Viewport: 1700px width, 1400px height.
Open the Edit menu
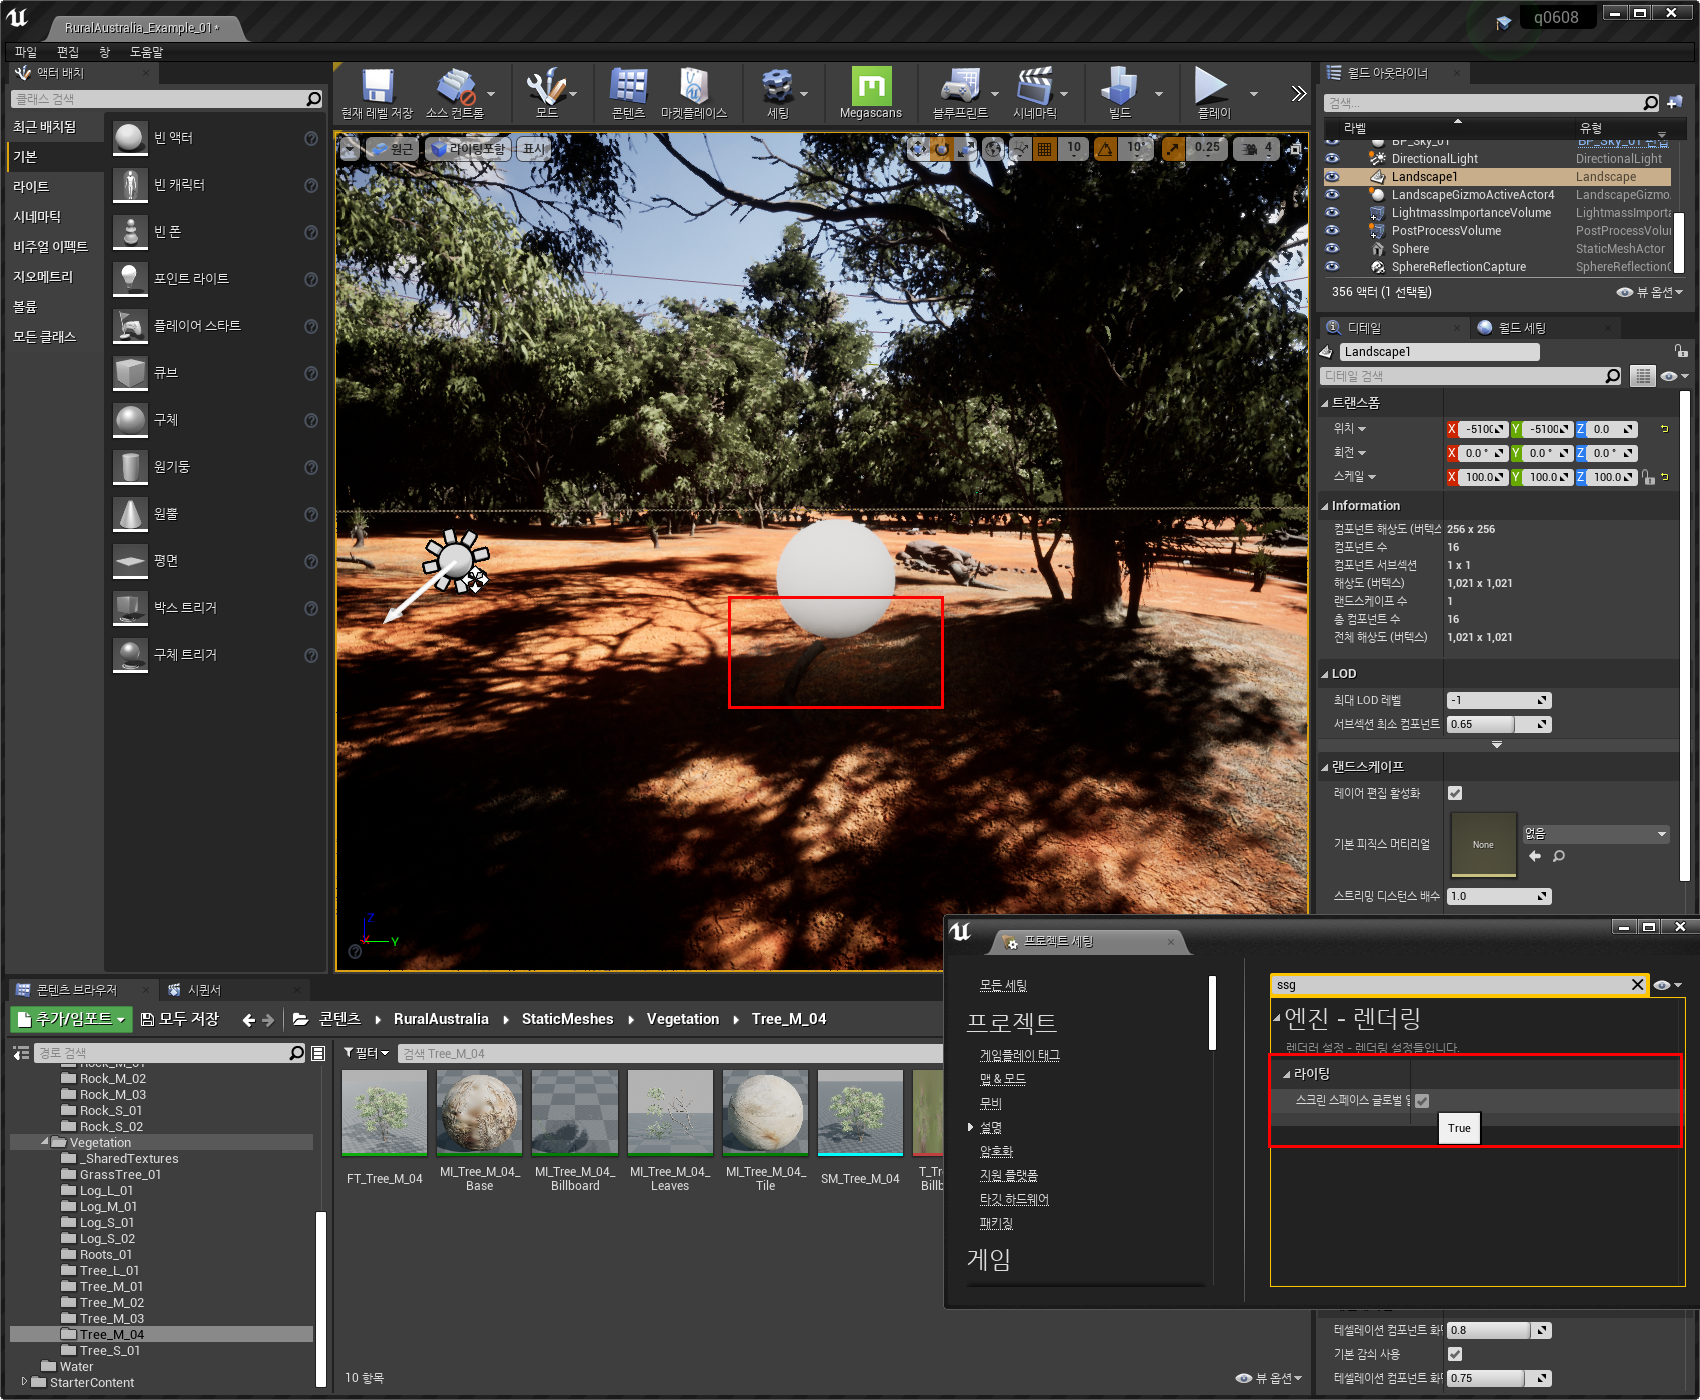(x=68, y=52)
